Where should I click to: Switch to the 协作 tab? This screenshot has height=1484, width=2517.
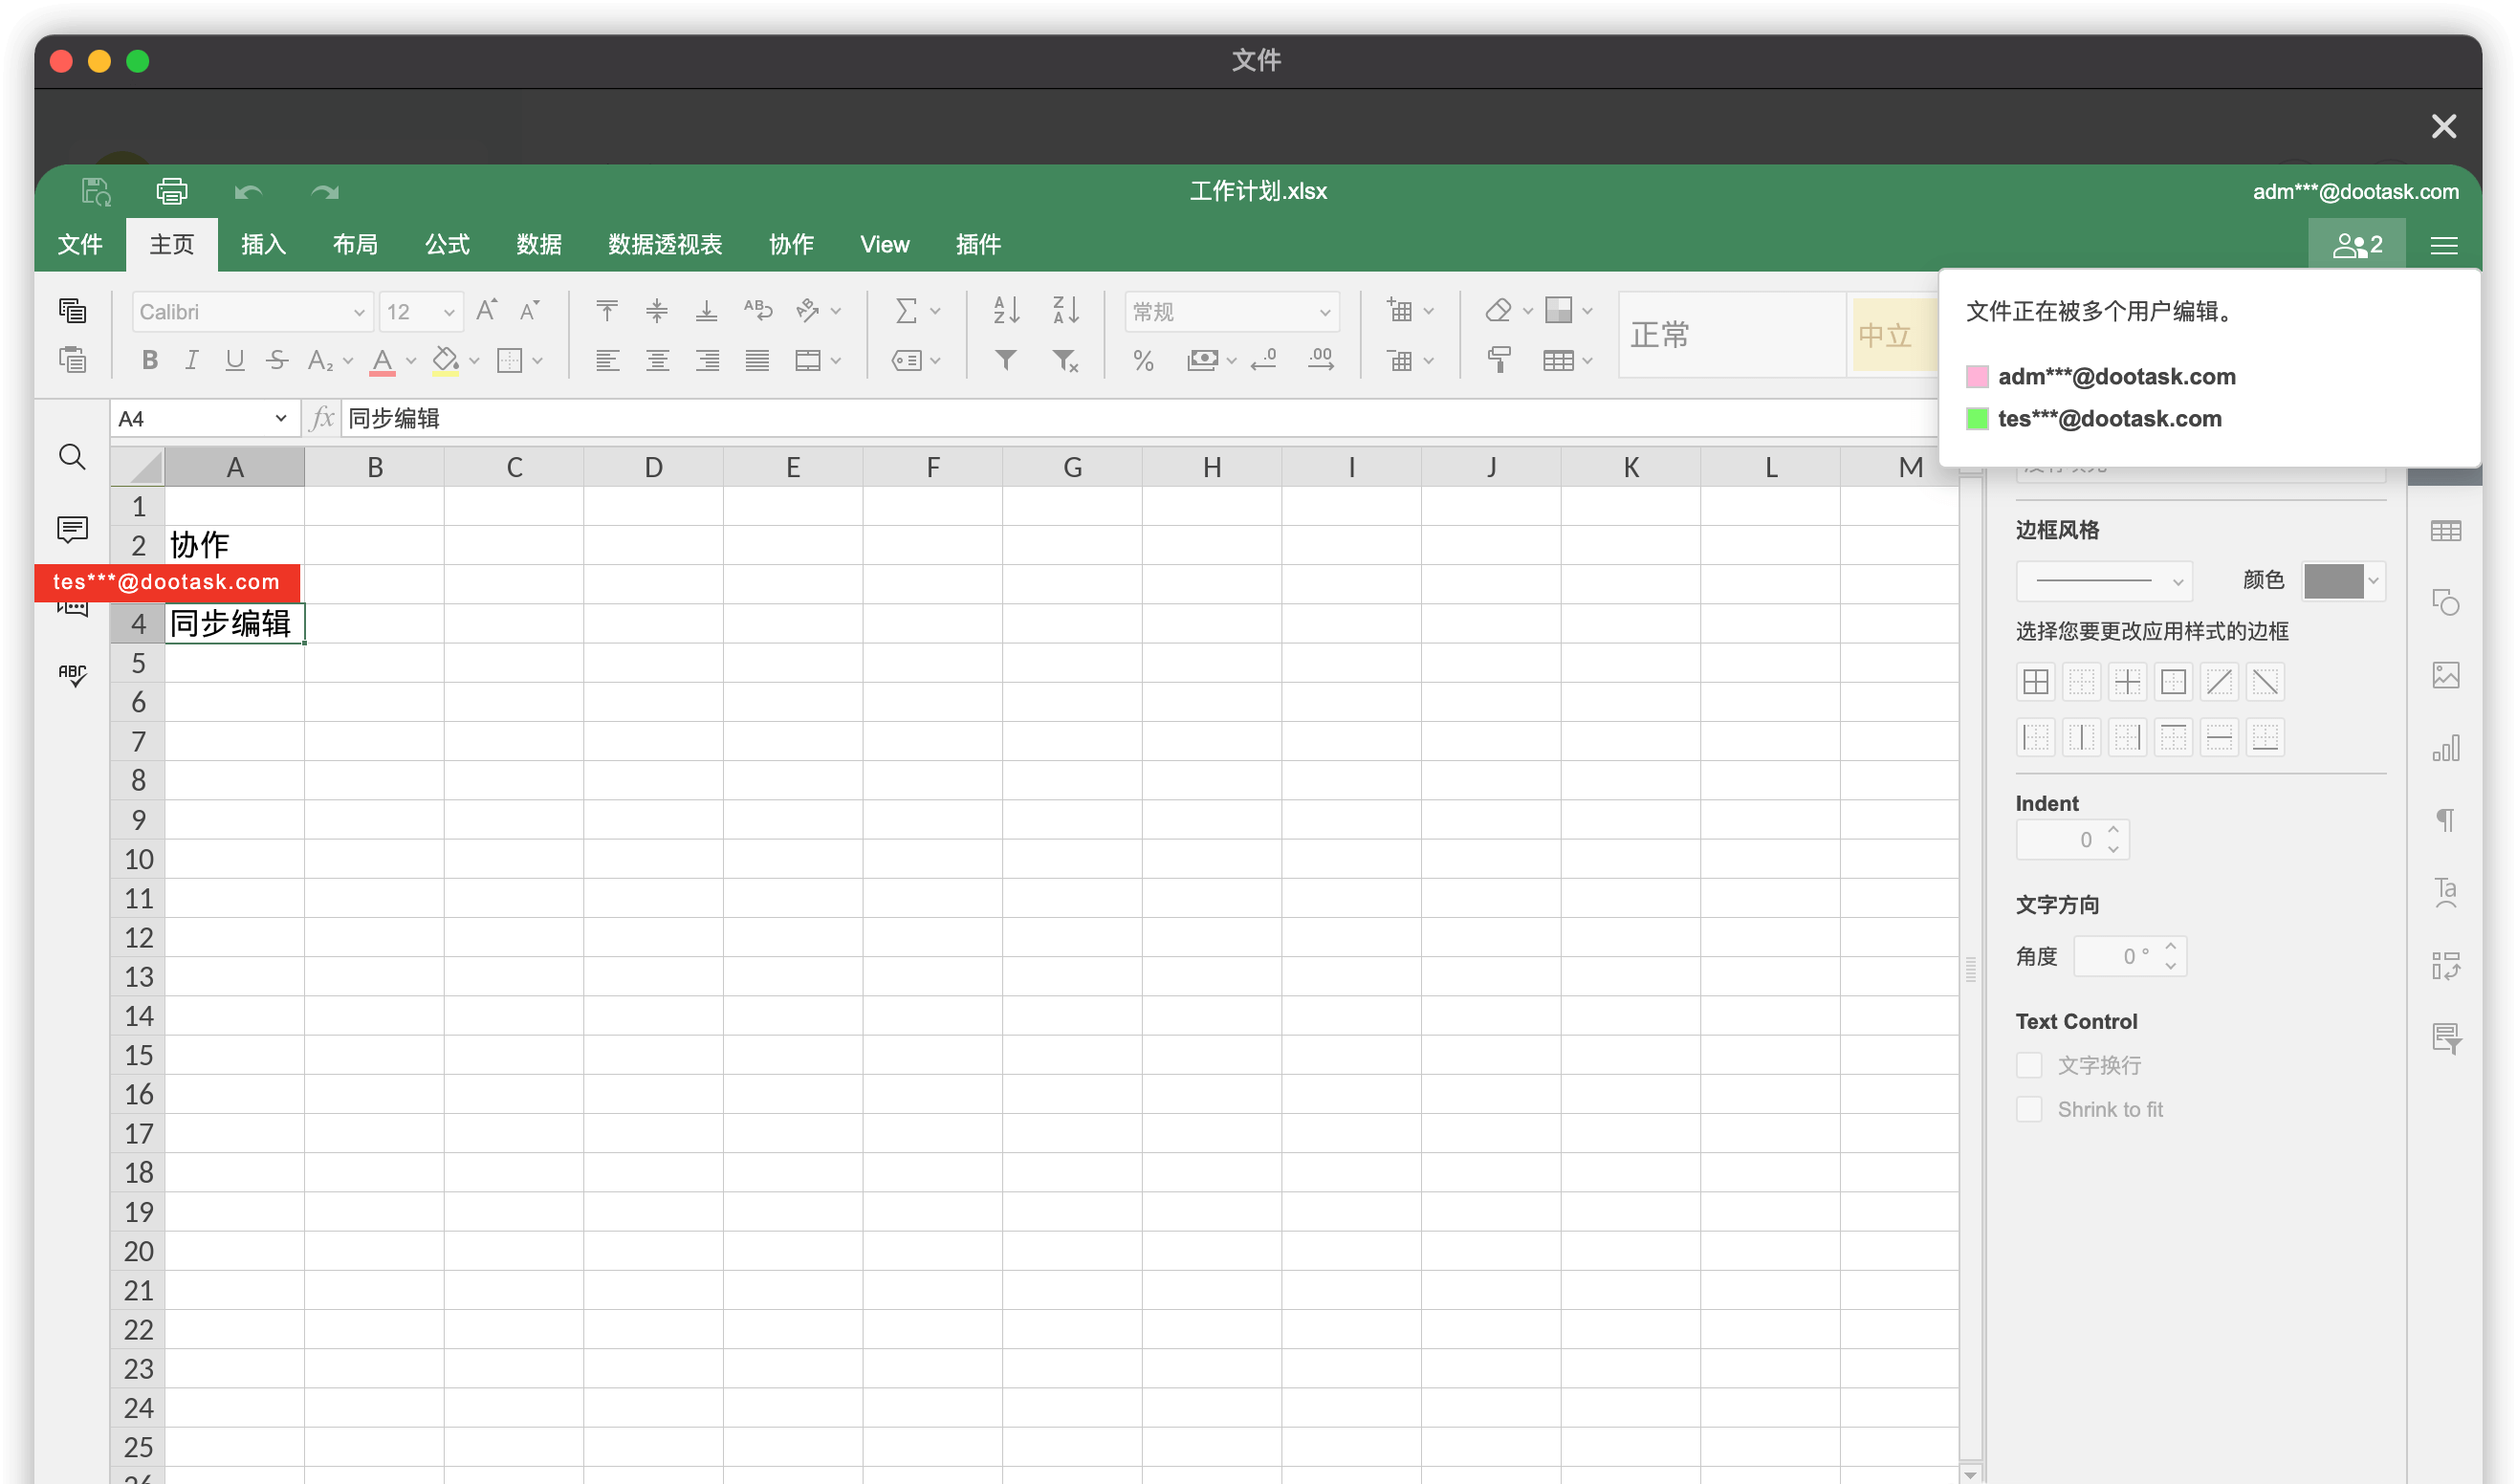(791, 245)
